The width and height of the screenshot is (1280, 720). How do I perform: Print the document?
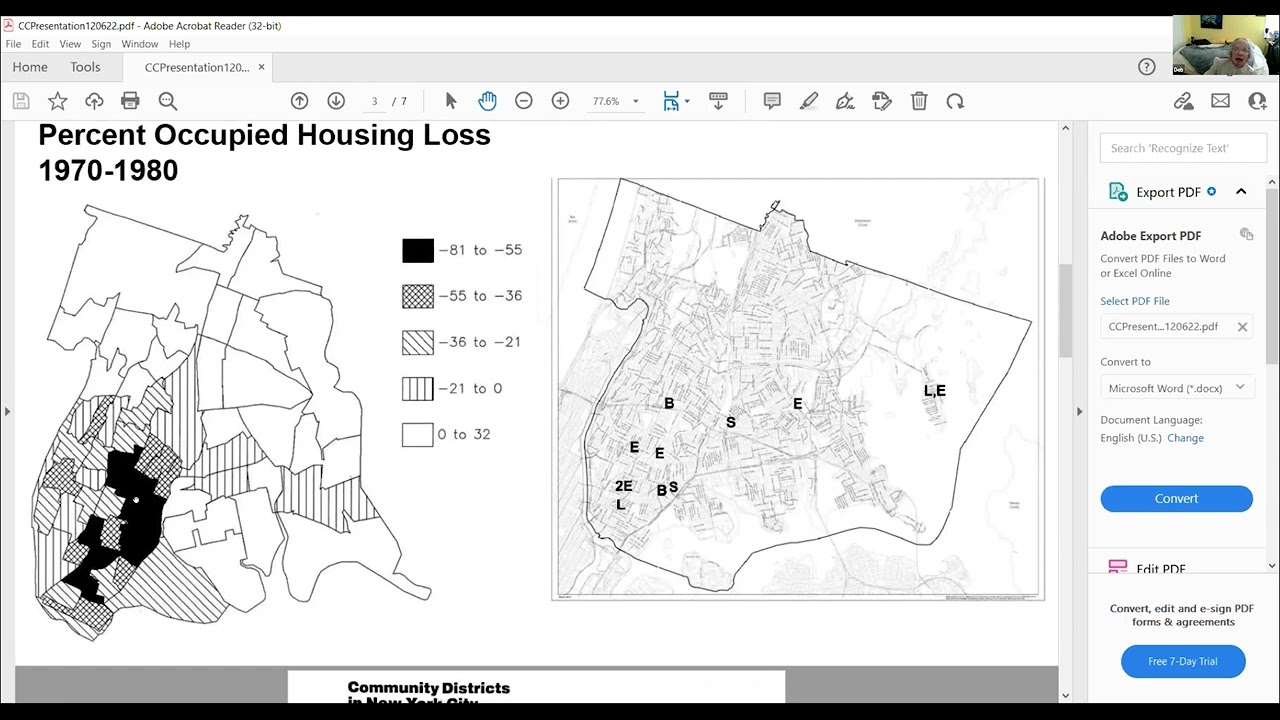coord(130,101)
